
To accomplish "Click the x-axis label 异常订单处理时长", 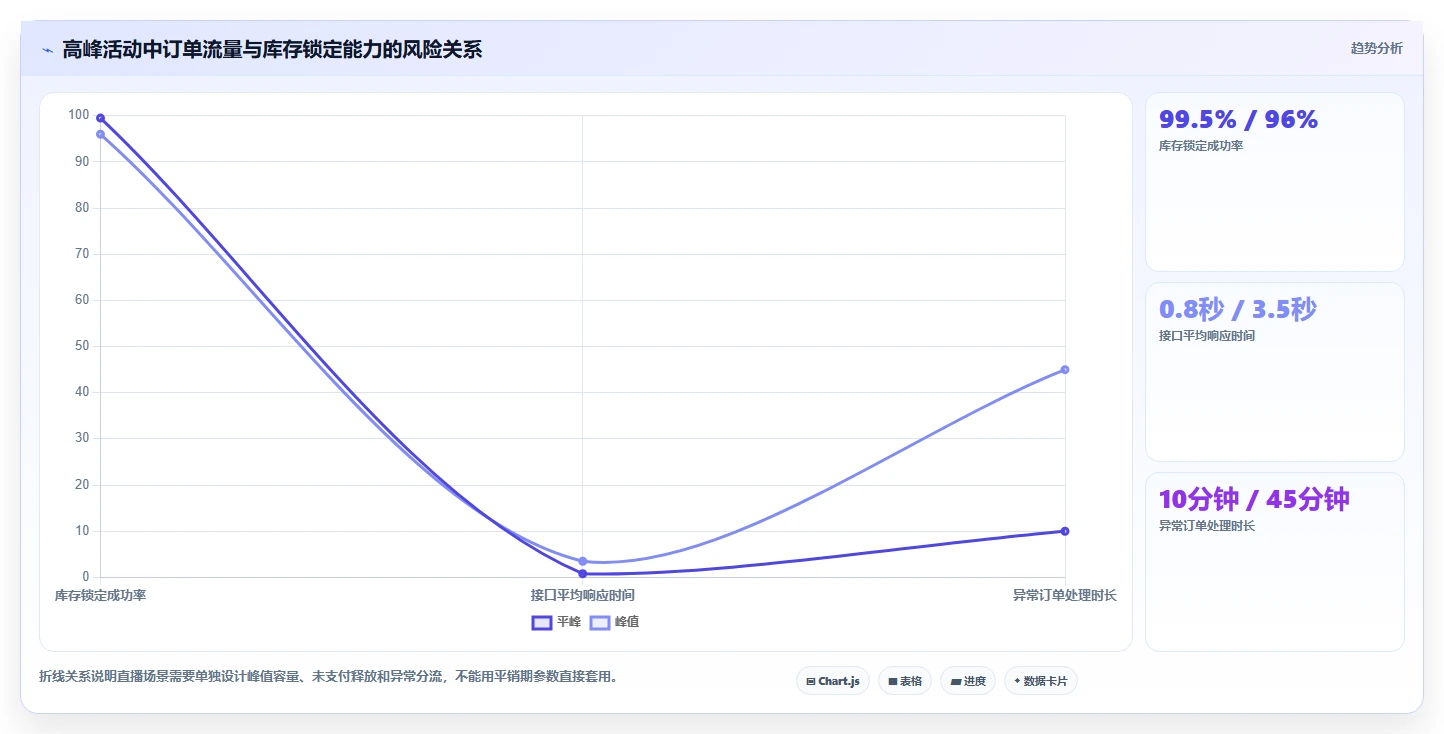I will (1065, 595).
